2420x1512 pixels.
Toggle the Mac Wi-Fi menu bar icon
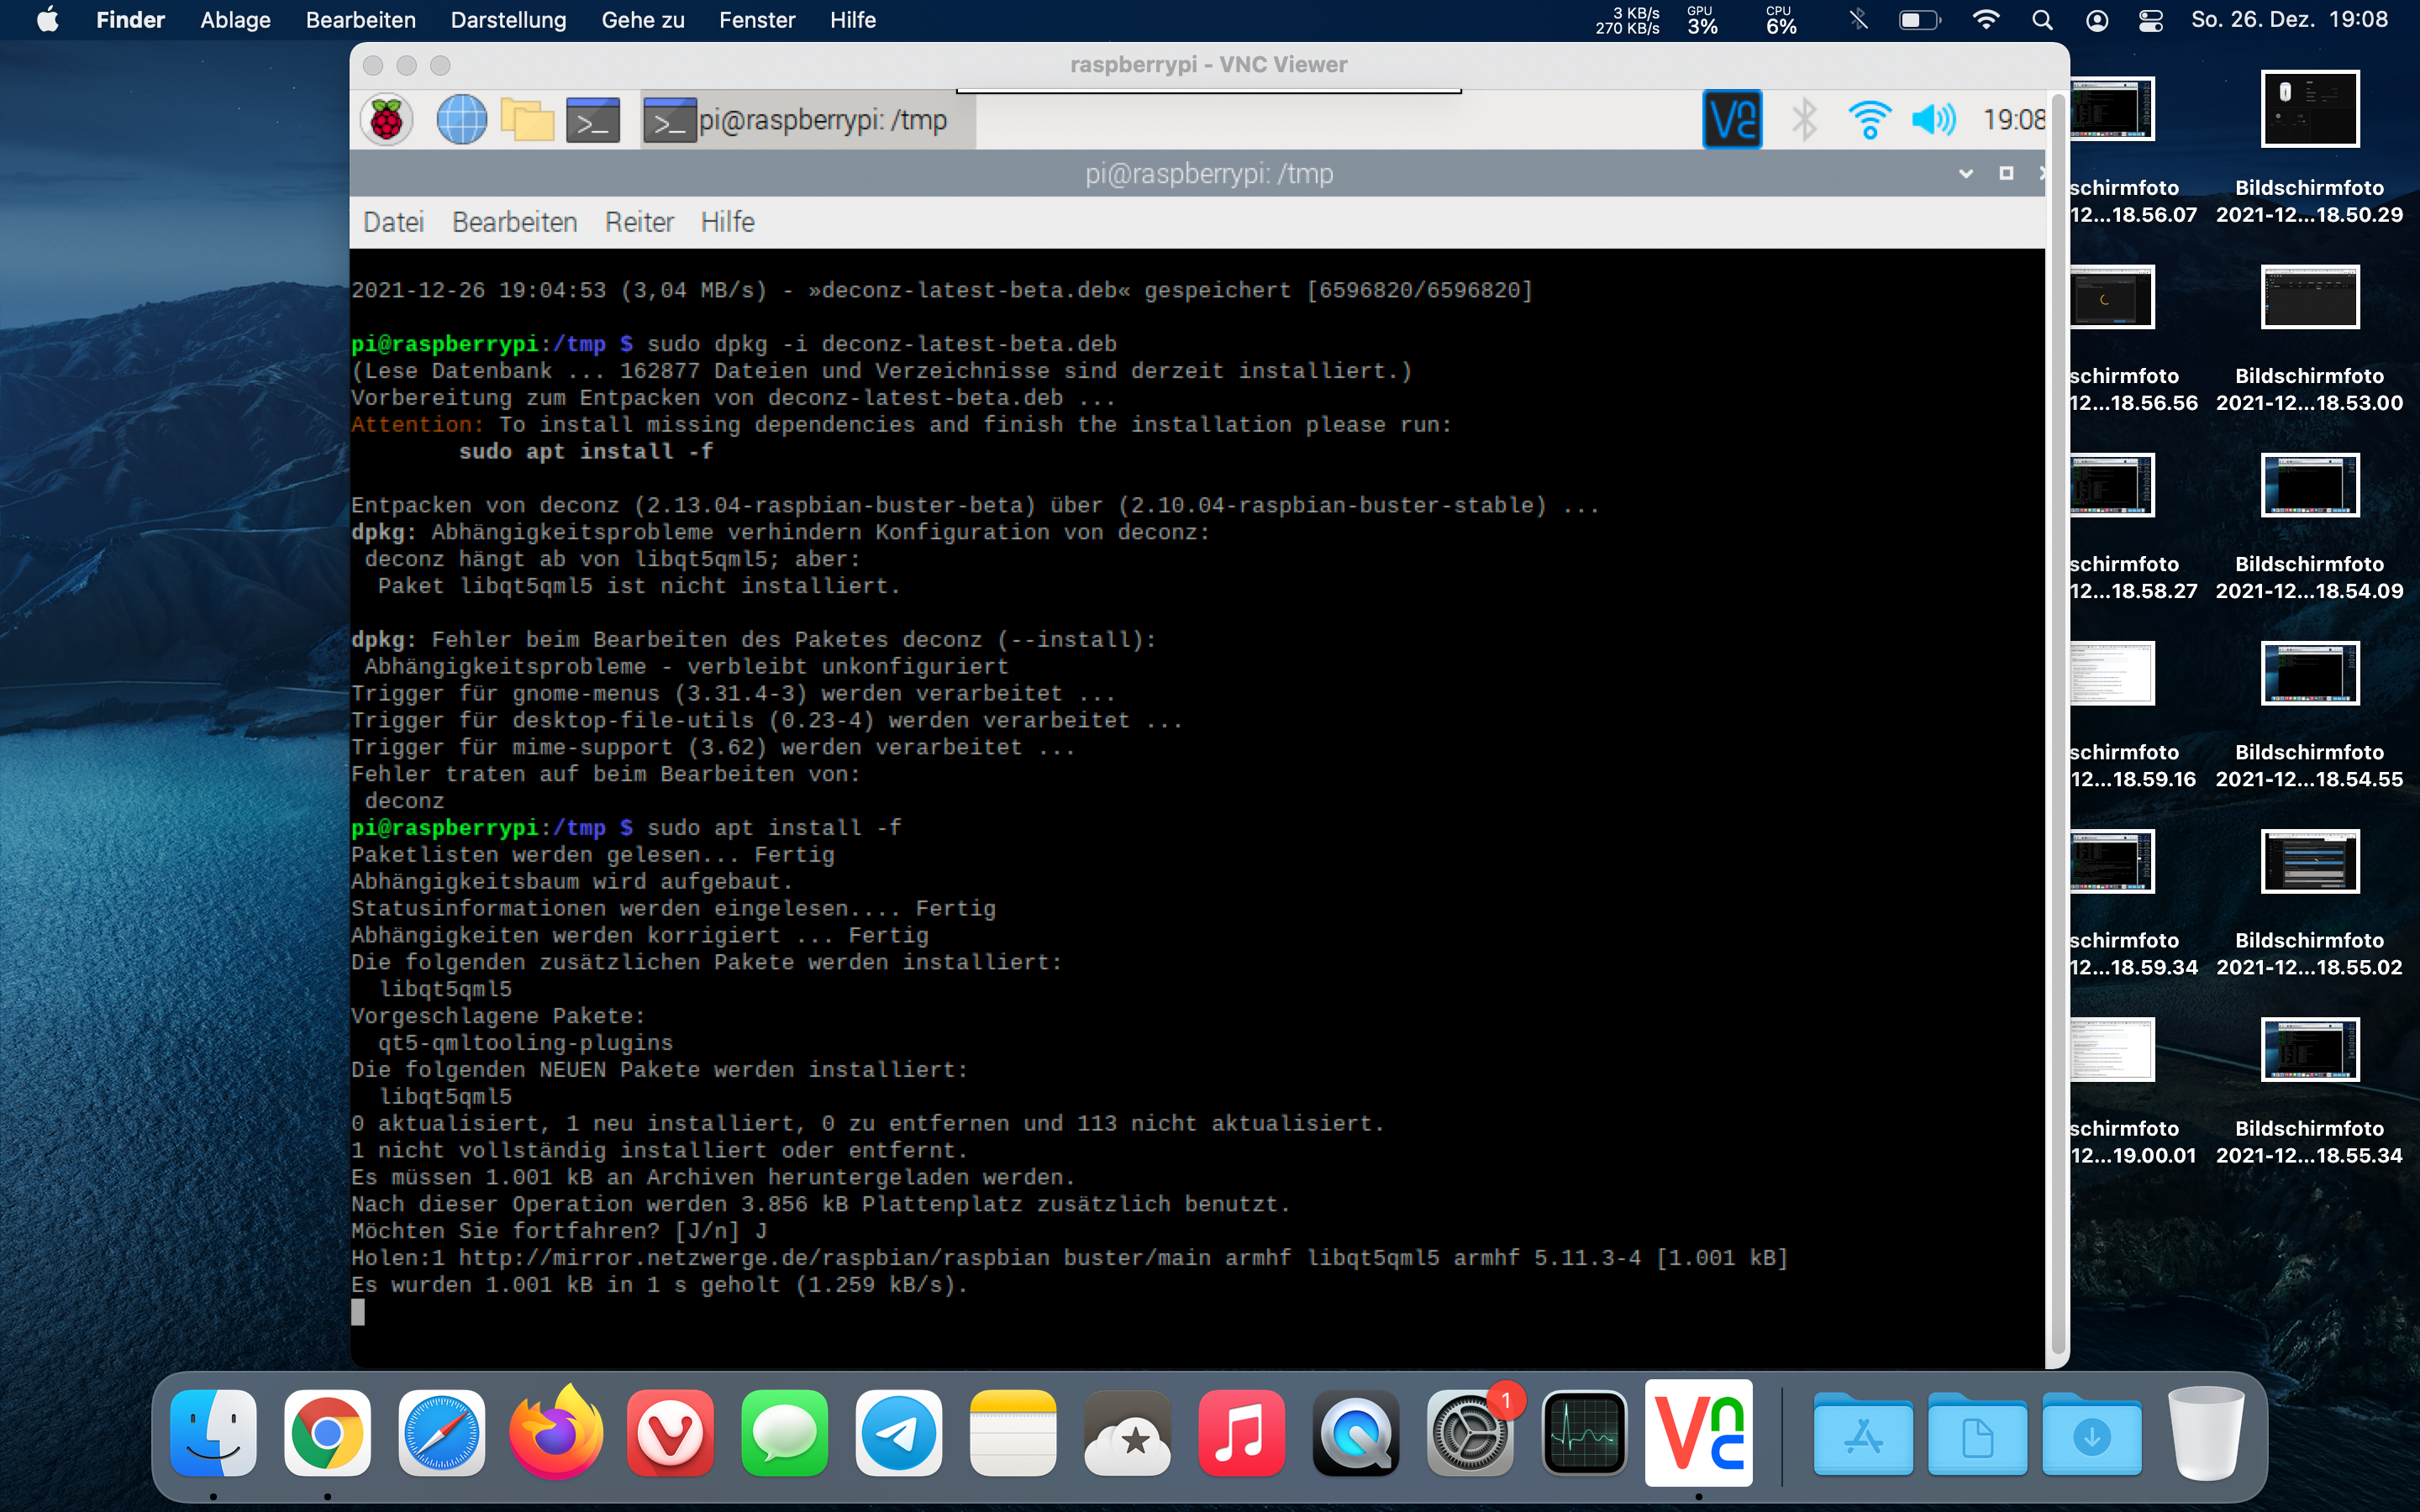point(1986,20)
